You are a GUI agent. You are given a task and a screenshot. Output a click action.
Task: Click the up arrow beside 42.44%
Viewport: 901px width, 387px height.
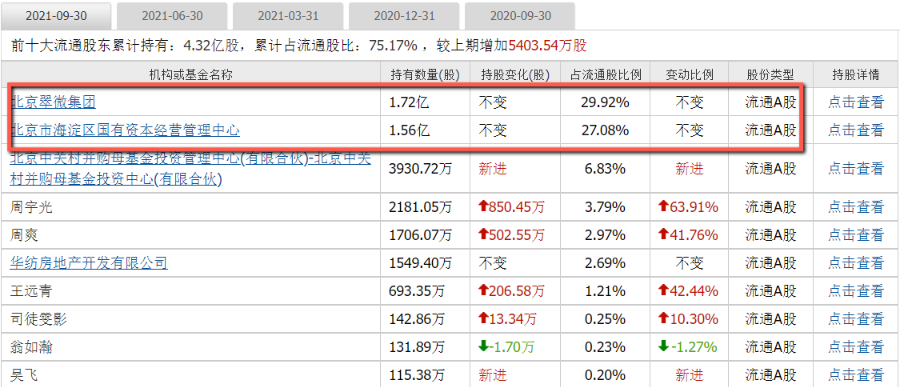click(663, 291)
